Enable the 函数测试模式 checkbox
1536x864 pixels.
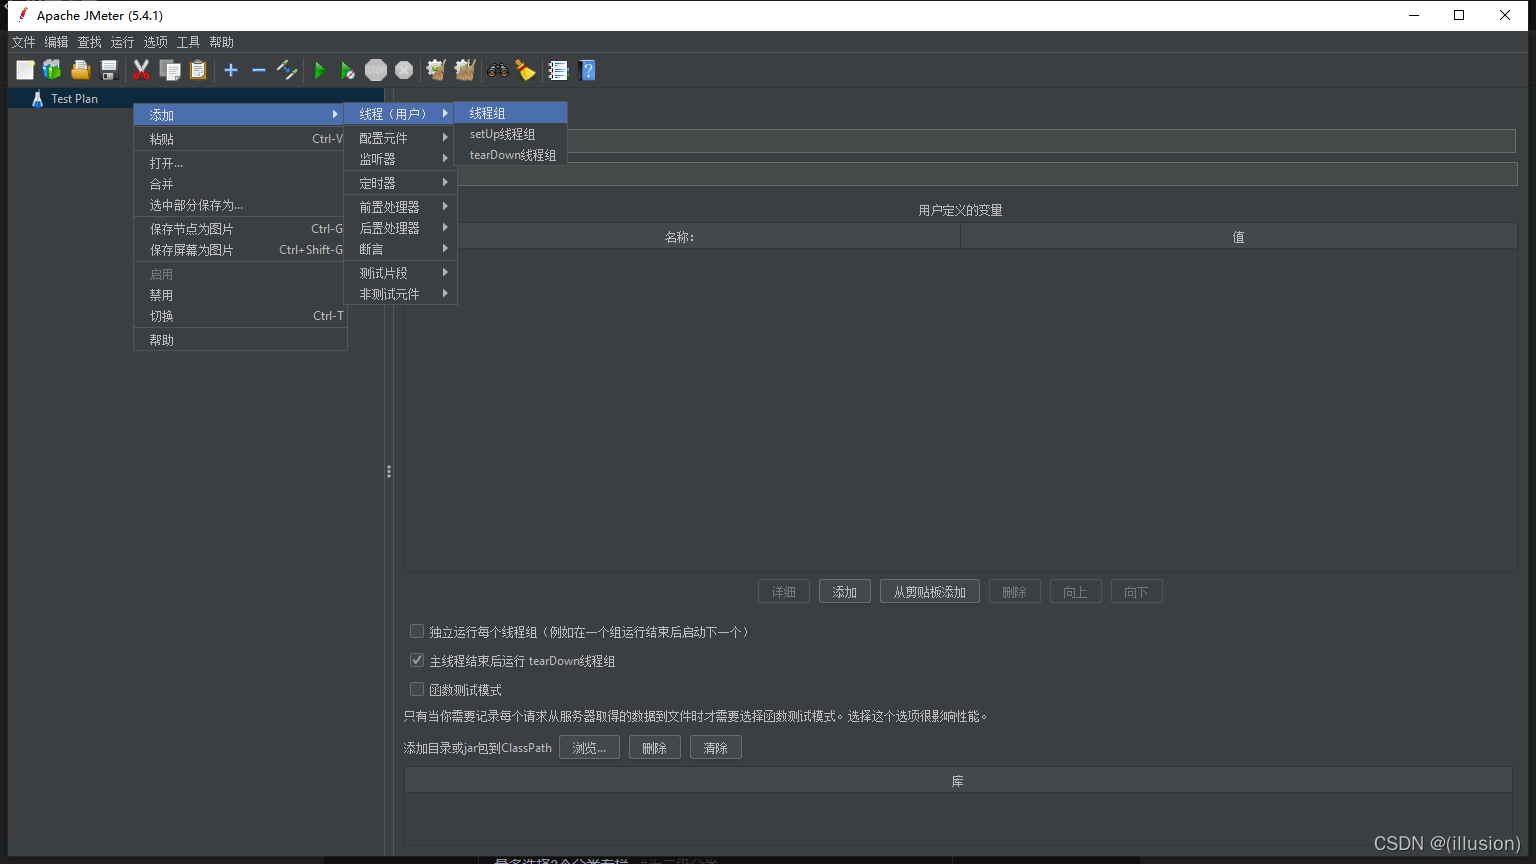pos(417,690)
